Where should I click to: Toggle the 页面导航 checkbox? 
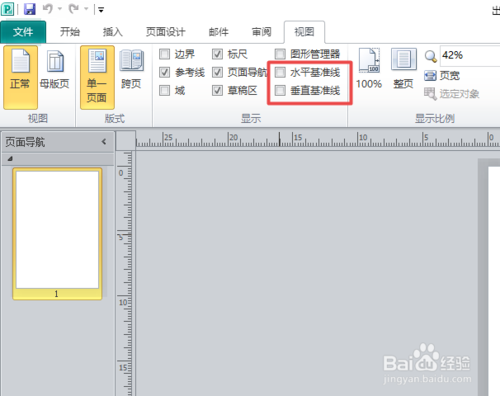pos(217,72)
